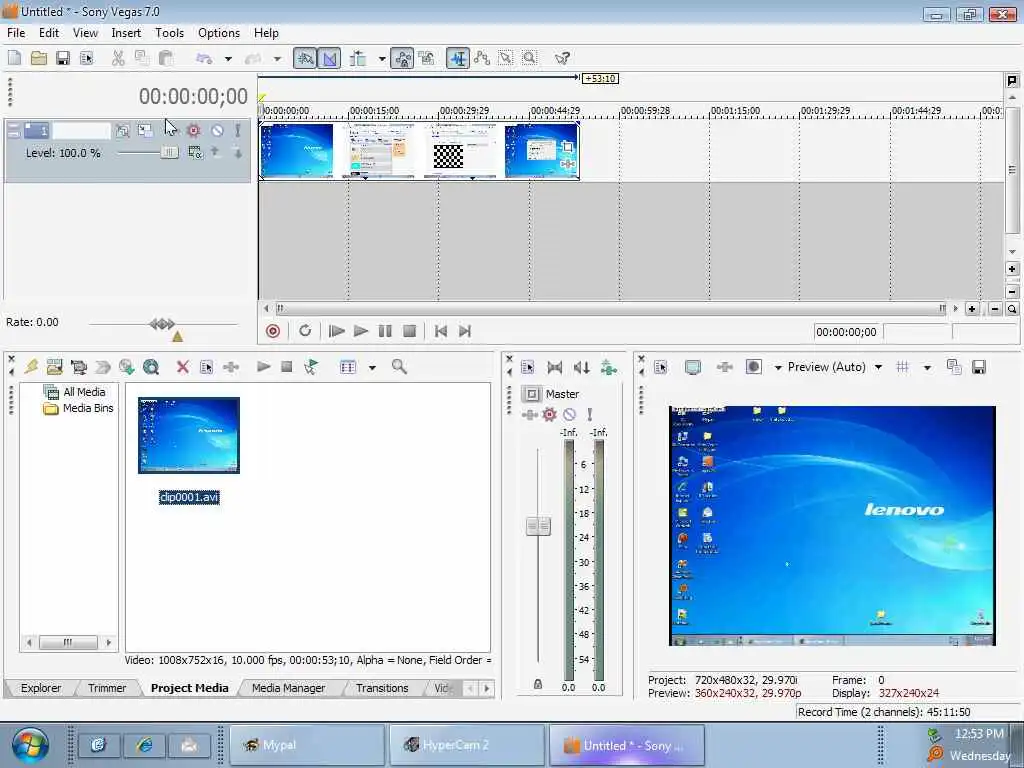Screen dimensions: 1024x768
Task: Open split screen selection dropdown arrow
Action: pyautogui.click(x=778, y=368)
